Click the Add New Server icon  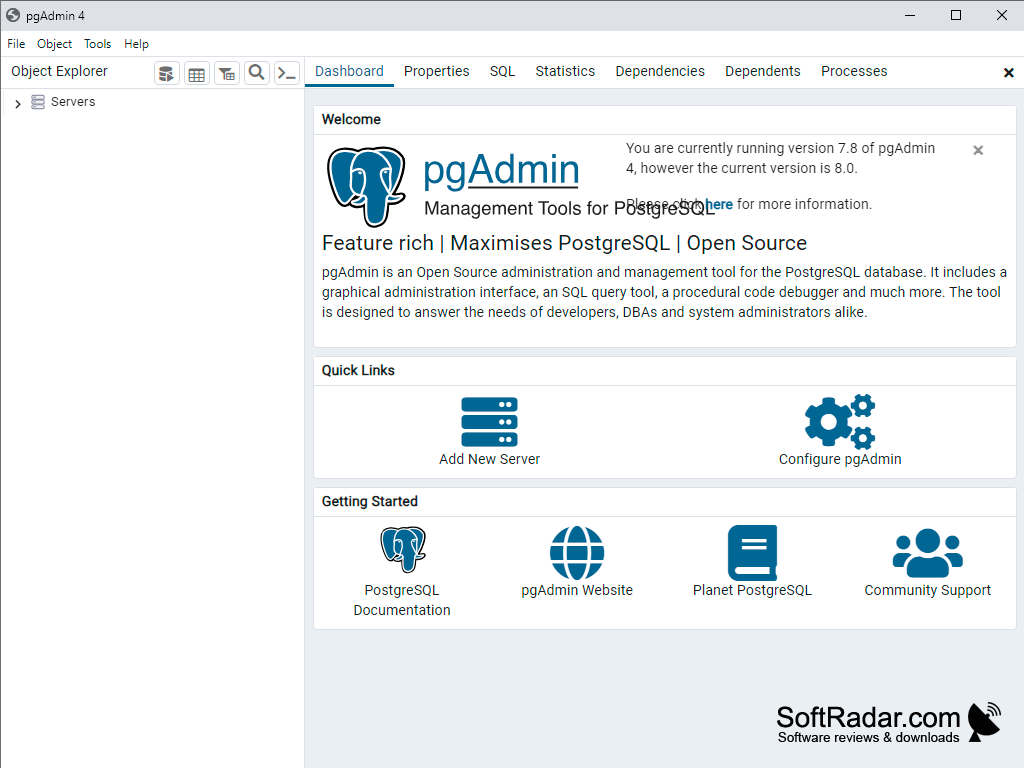489,422
